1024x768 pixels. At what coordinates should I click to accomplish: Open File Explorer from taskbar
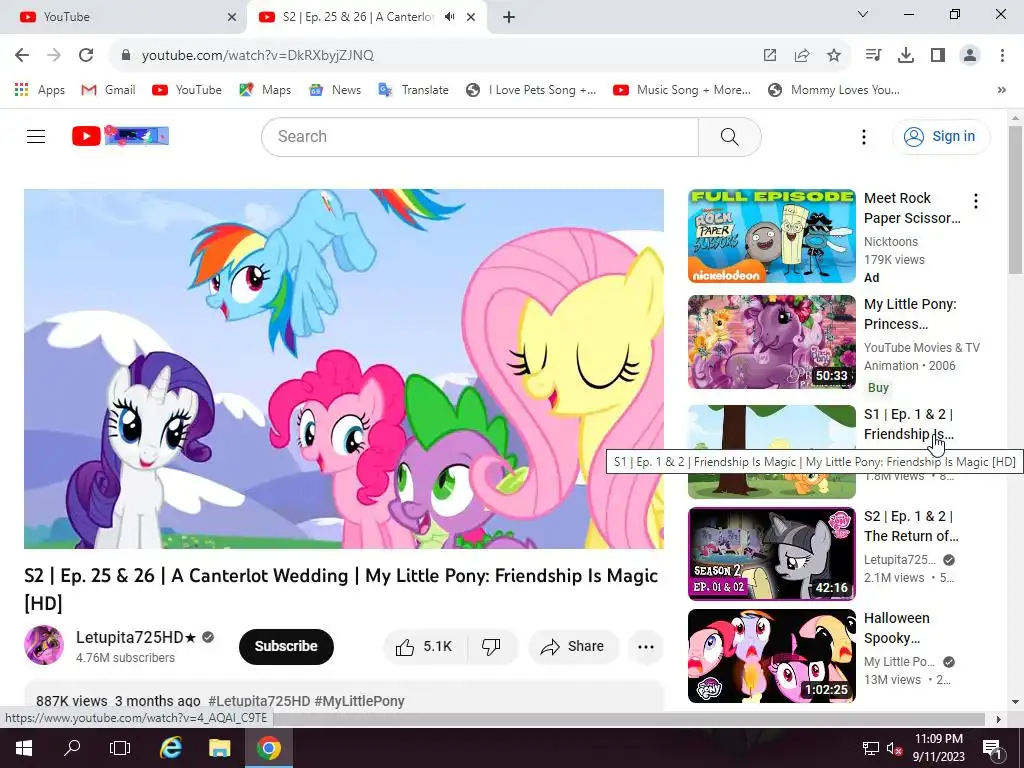[x=219, y=748]
